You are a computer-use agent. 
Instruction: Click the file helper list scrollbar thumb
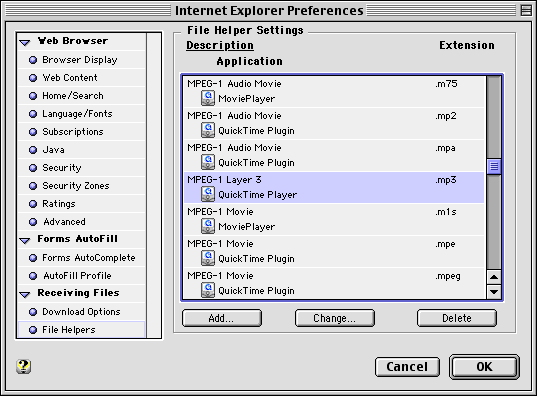pos(494,166)
